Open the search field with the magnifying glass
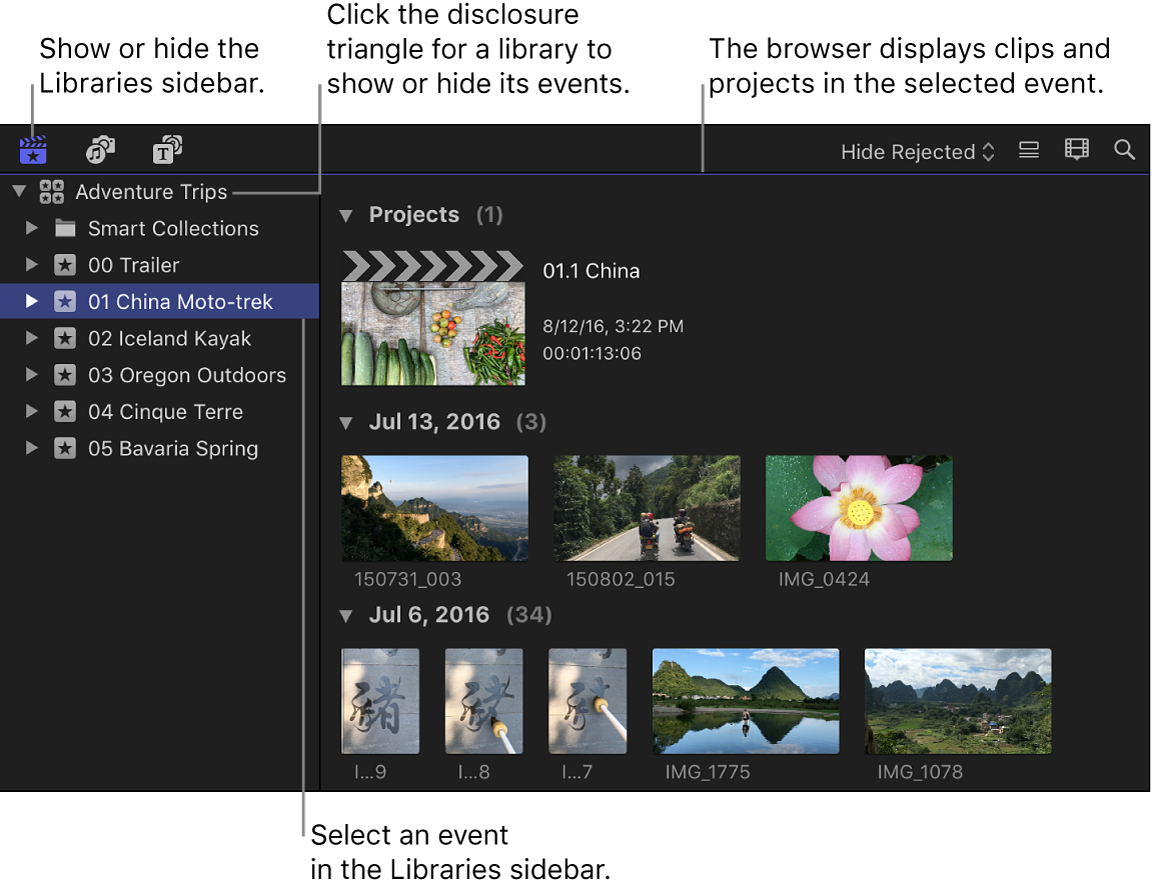The height and width of the screenshot is (891, 1152). [1124, 149]
